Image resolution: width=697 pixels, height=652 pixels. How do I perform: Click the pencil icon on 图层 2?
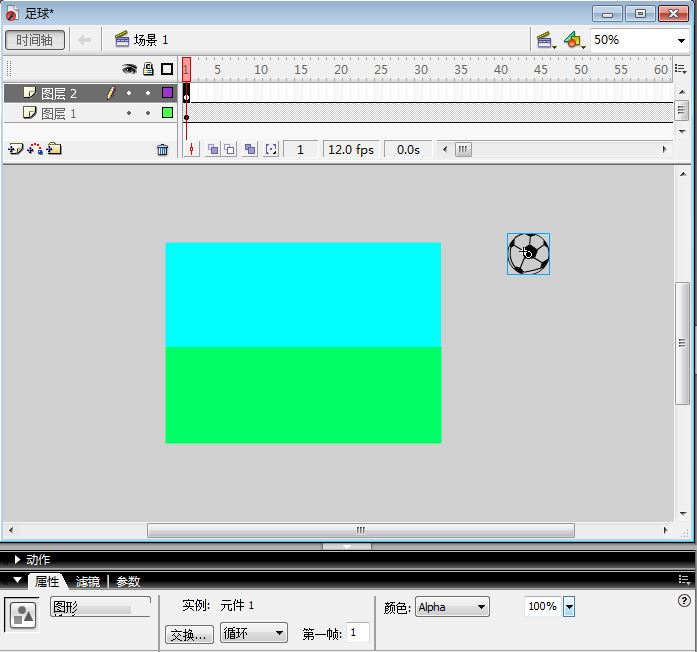click(x=111, y=92)
